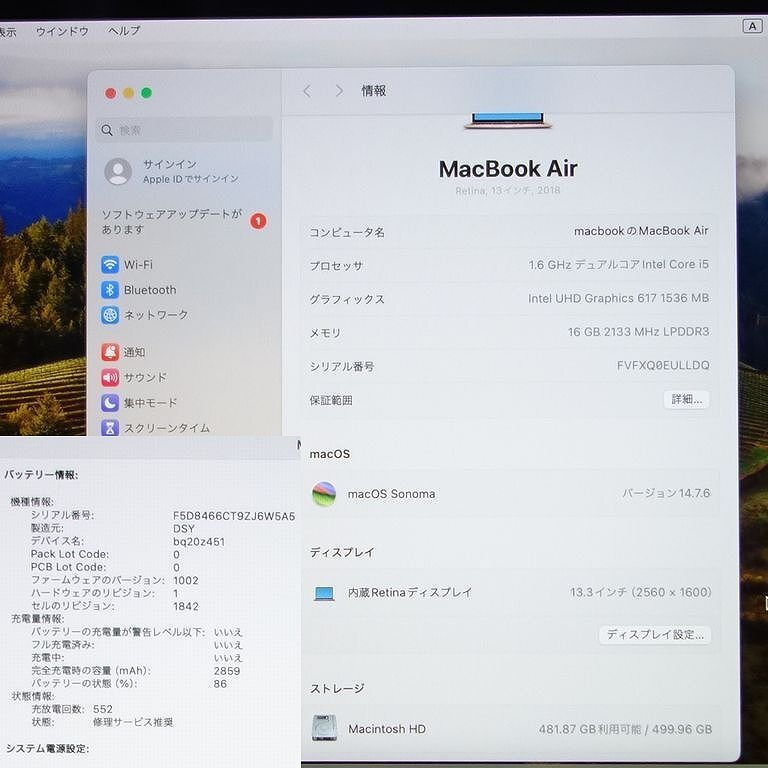Click computer name macbookのMacBook Air

[x=641, y=231]
